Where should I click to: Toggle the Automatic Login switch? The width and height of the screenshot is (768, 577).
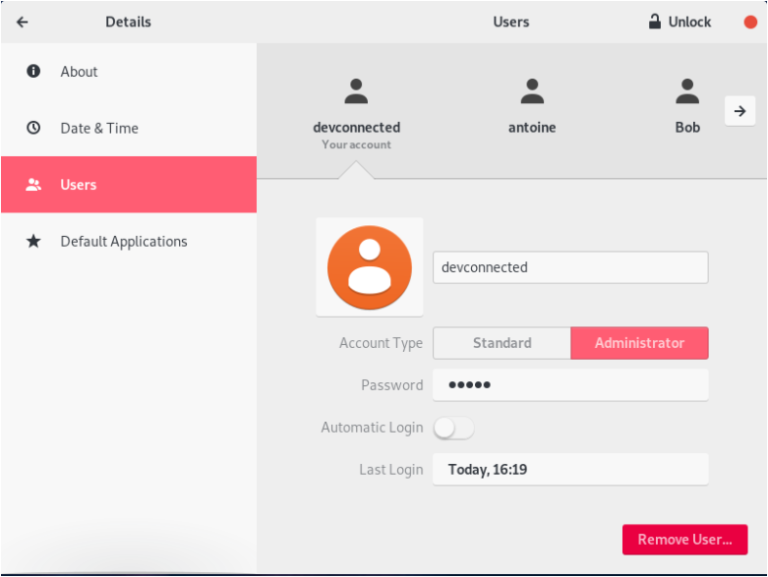(x=454, y=428)
